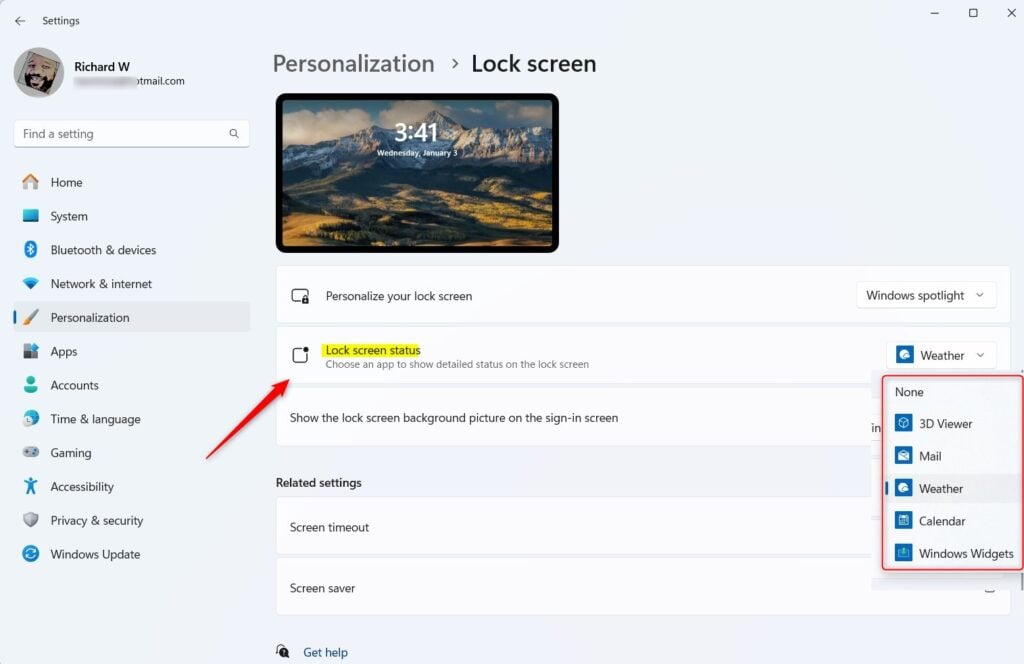Click the Personalize your lock screen icon

click(300, 296)
